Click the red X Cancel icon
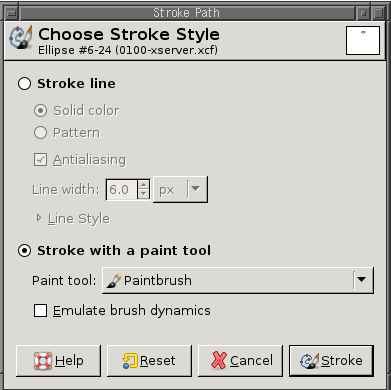This screenshot has width=391, height=390. (x=219, y=360)
